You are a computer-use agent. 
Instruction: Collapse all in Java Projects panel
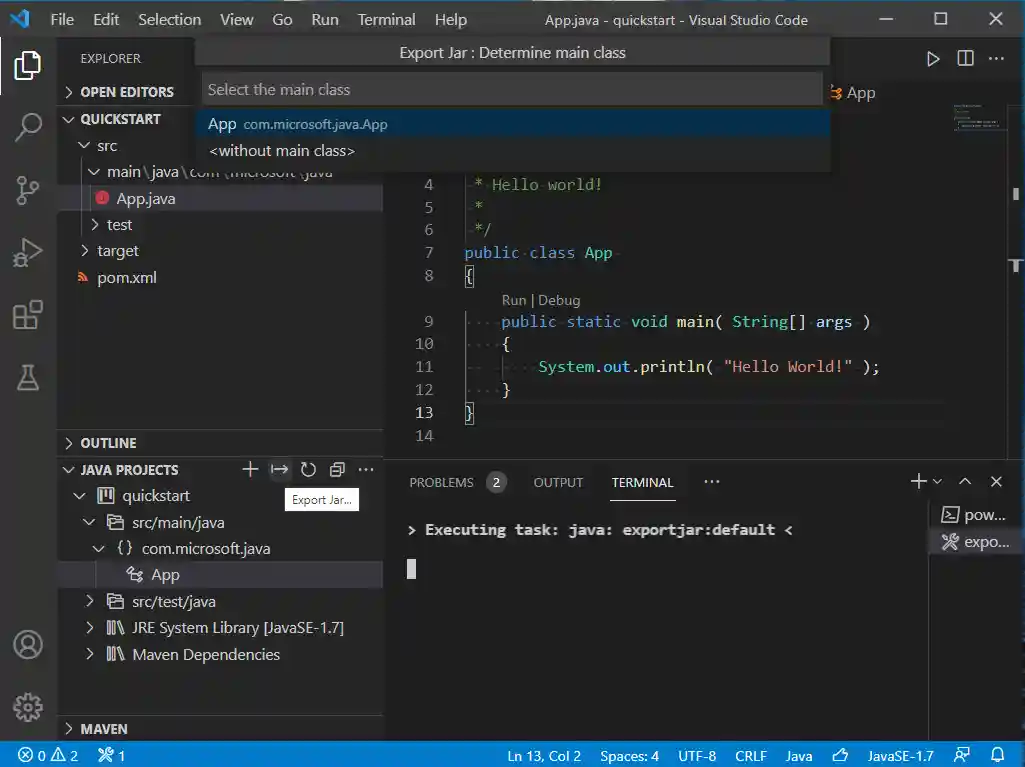(x=337, y=470)
